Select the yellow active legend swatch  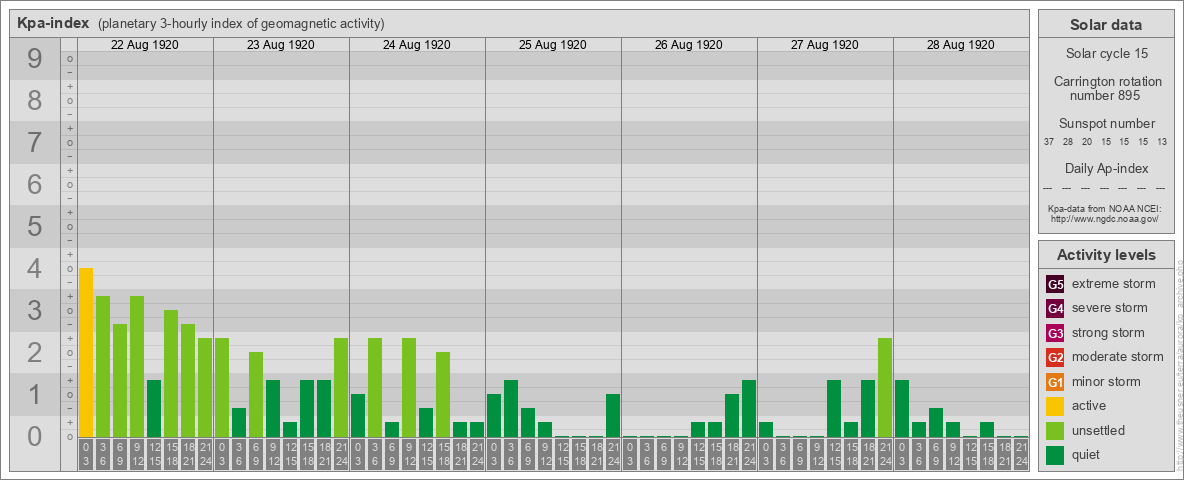(1055, 406)
